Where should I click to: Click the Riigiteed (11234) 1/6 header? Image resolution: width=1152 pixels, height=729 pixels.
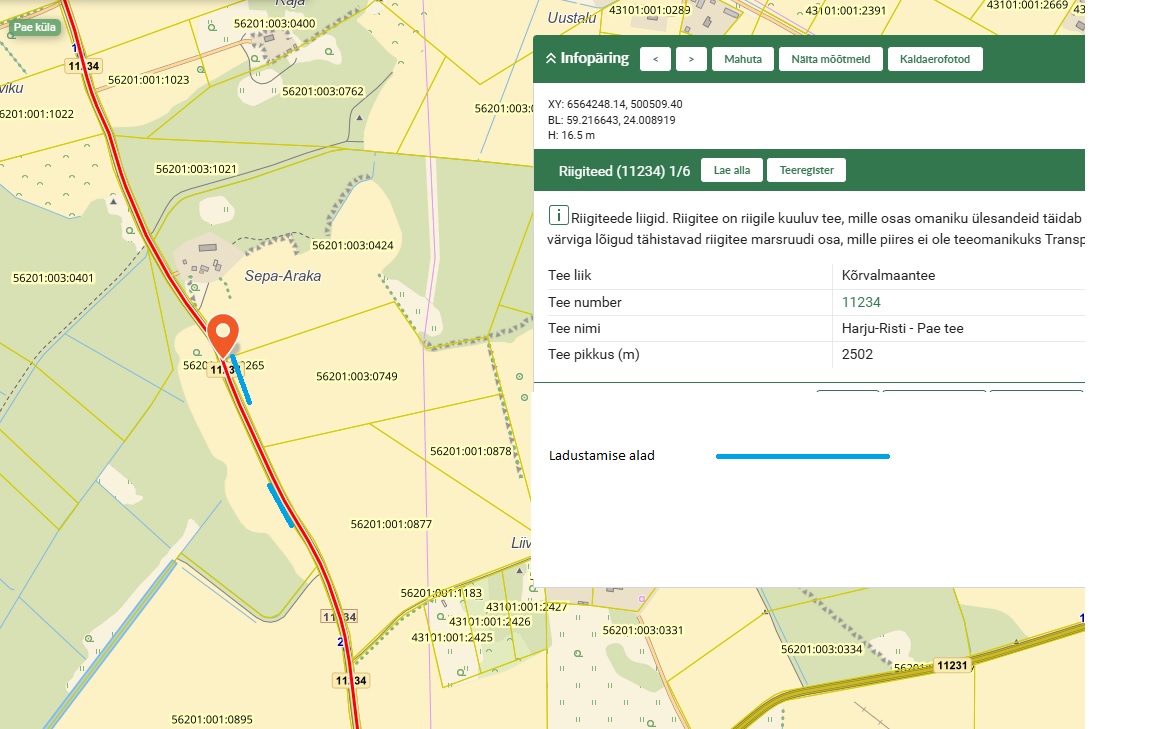click(624, 171)
